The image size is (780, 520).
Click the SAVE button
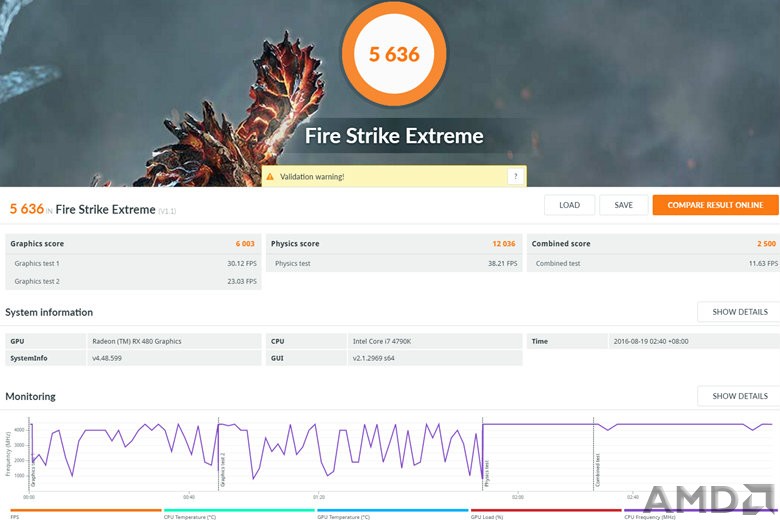point(623,205)
